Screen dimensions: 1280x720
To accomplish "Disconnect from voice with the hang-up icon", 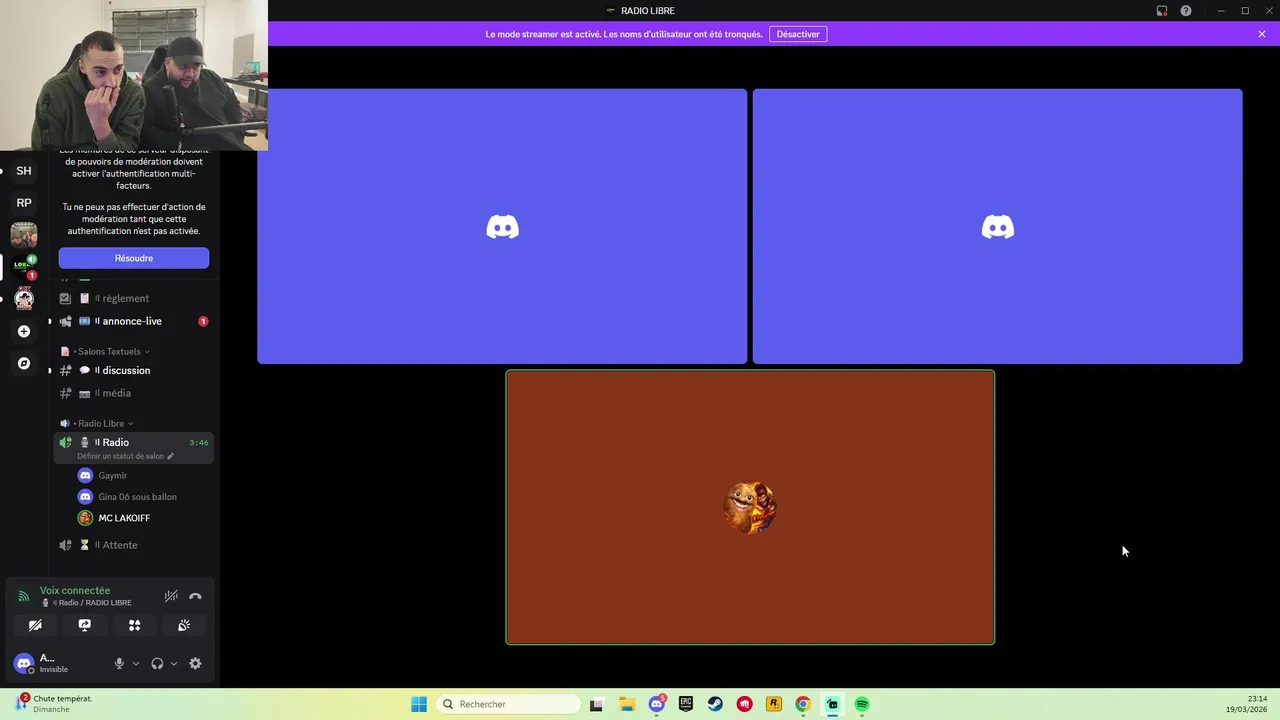I will click(x=195, y=596).
